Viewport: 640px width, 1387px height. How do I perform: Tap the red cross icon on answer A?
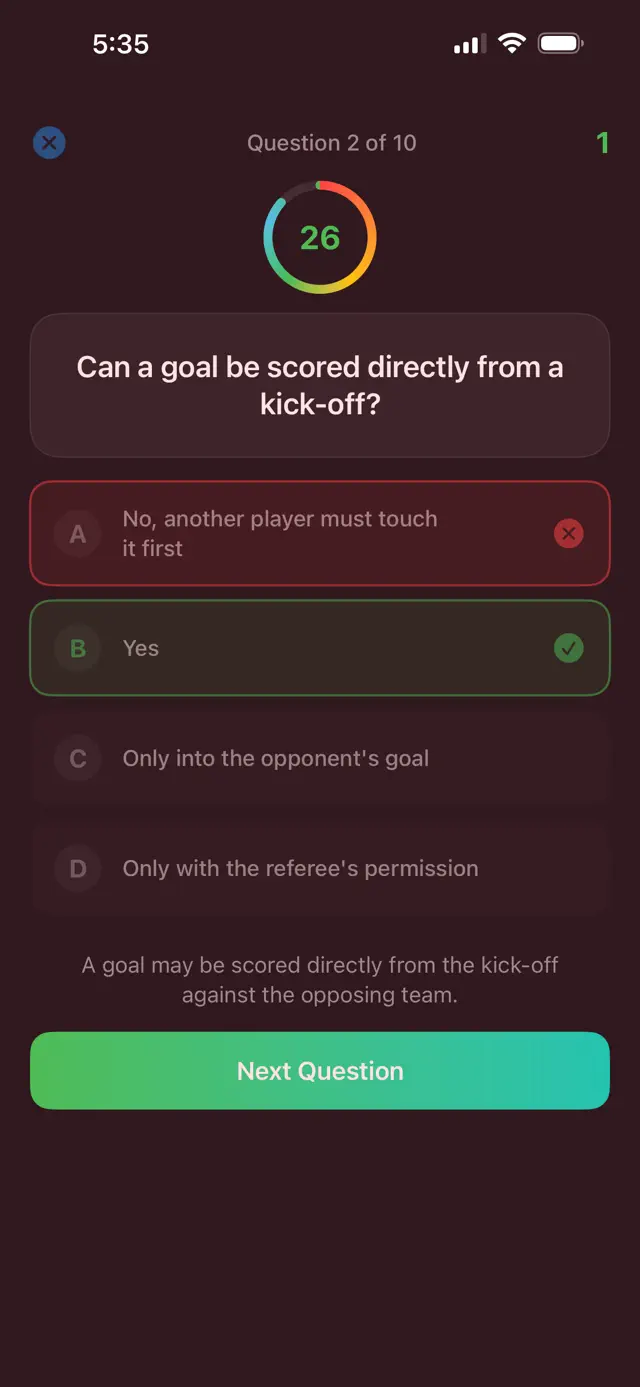pyautogui.click(x=569, y=533)
